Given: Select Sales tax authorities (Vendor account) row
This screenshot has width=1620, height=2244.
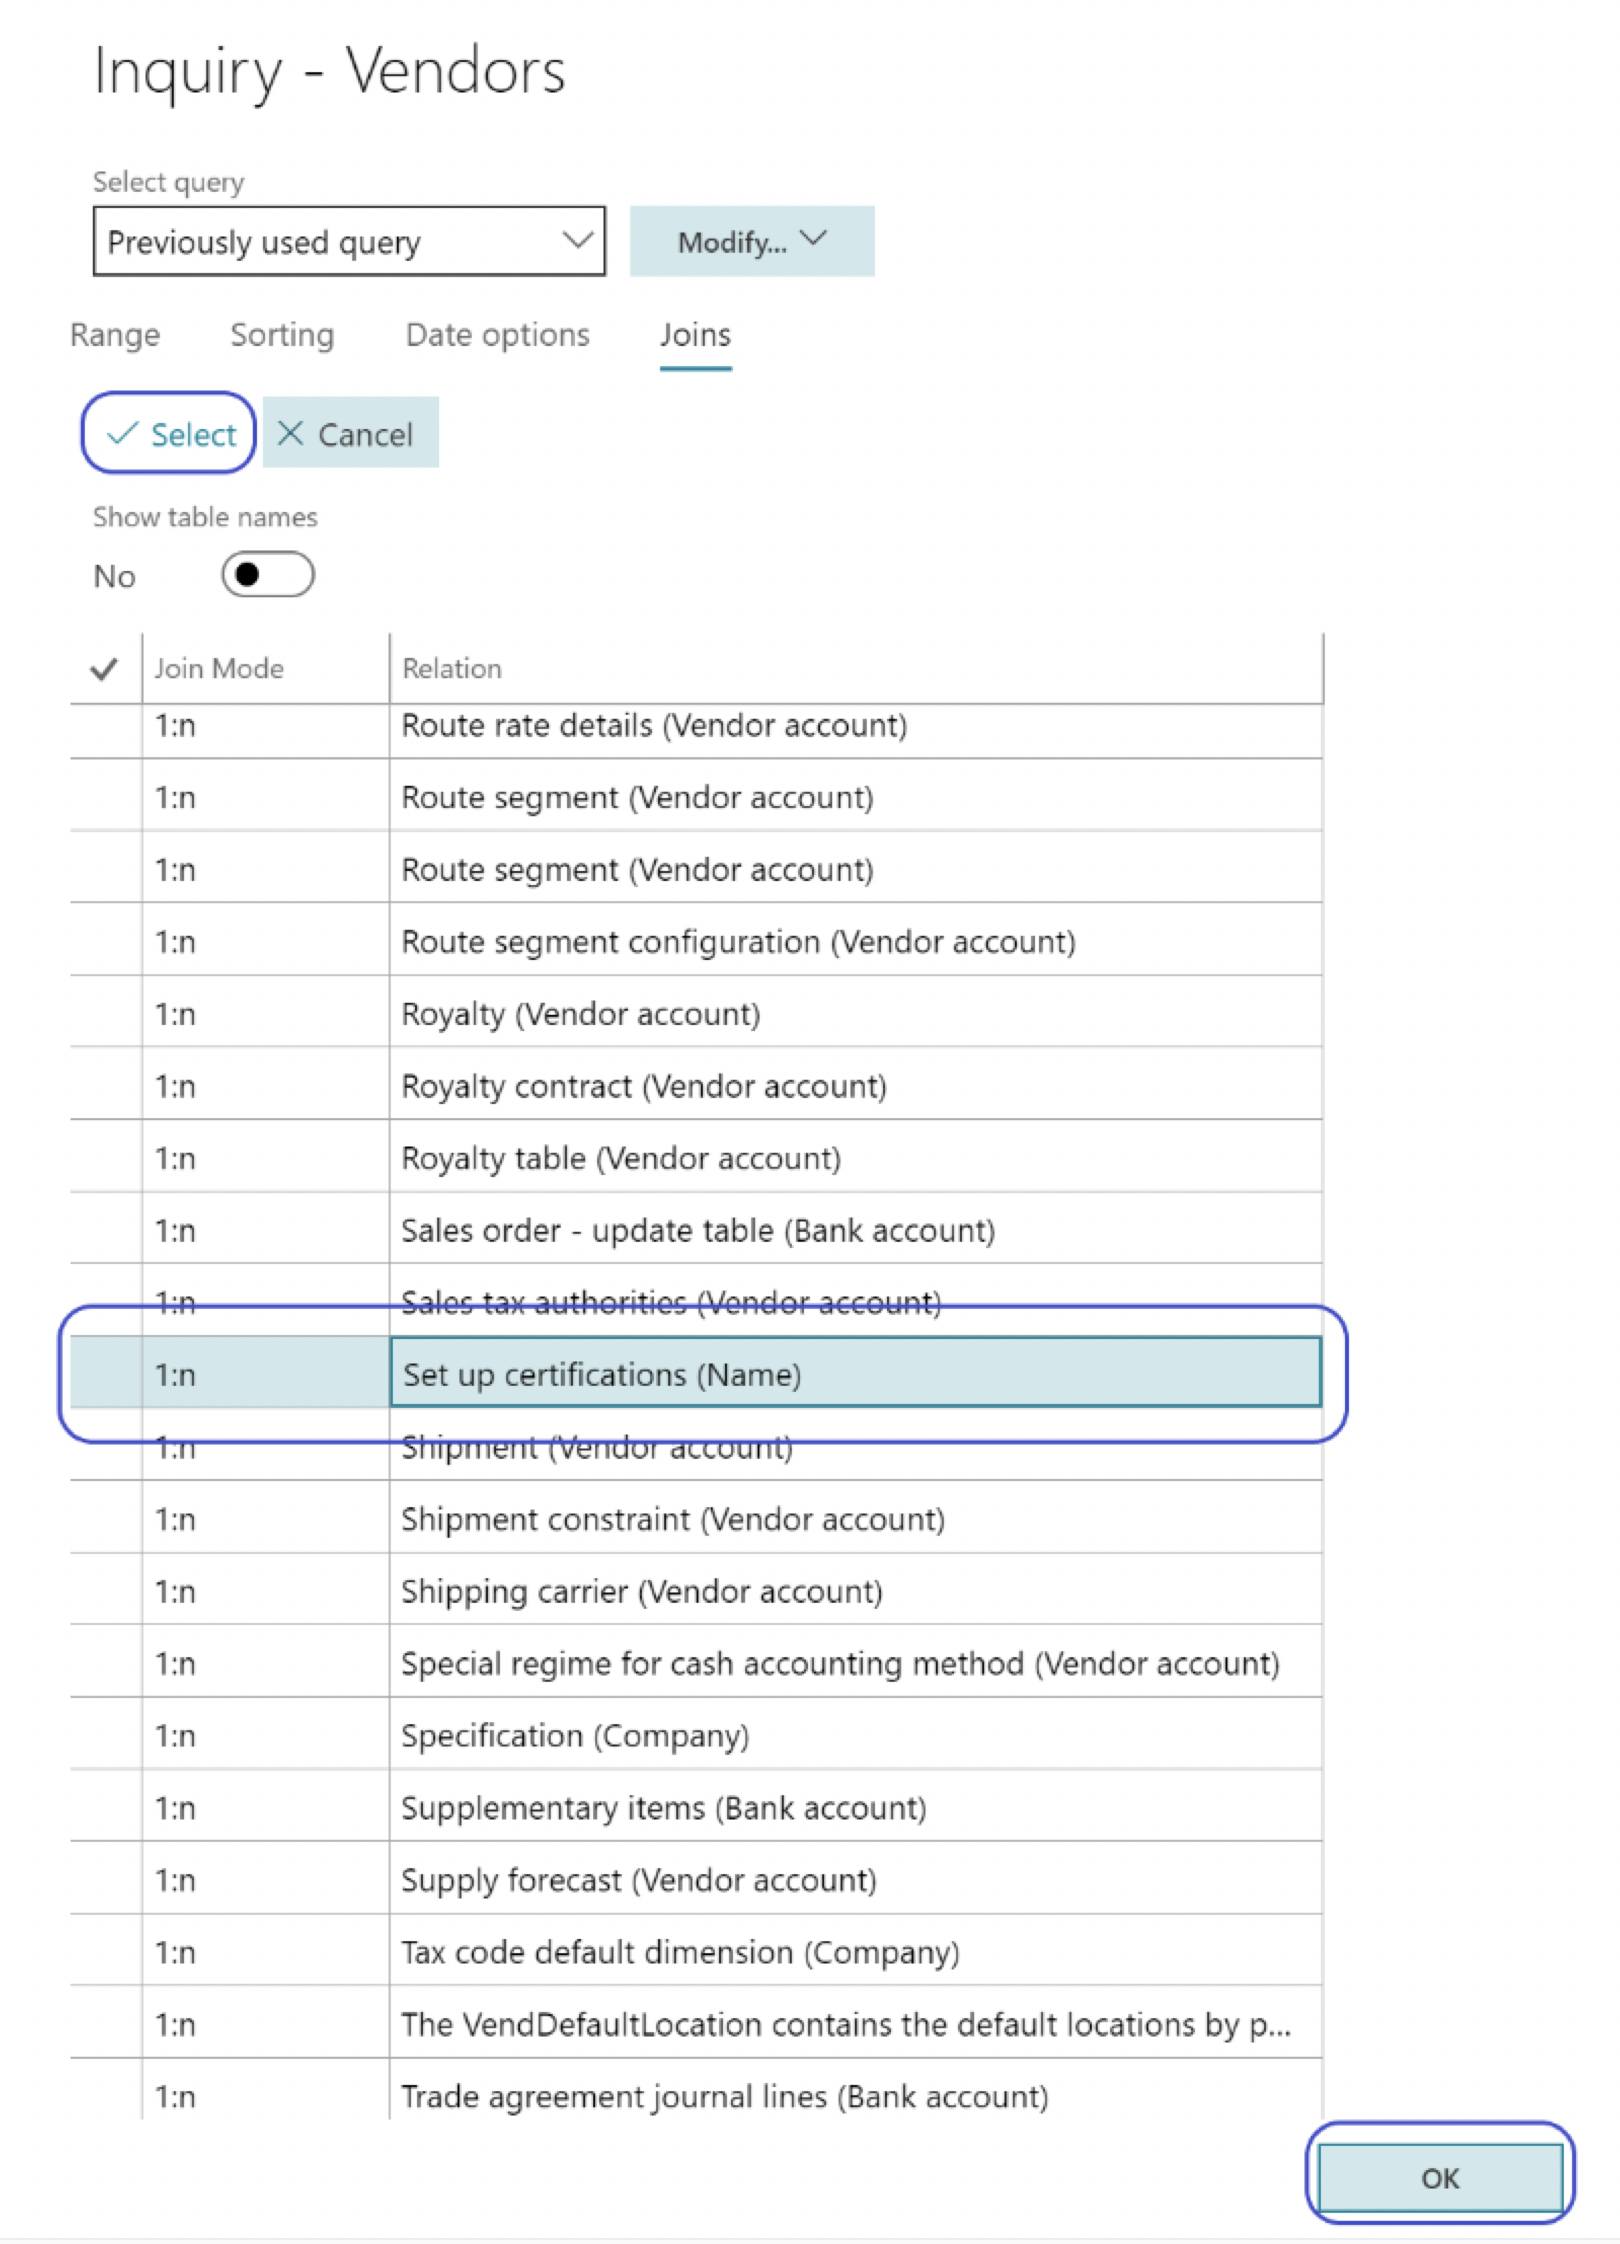Looking at the screenshot, I should (697, 1302).
